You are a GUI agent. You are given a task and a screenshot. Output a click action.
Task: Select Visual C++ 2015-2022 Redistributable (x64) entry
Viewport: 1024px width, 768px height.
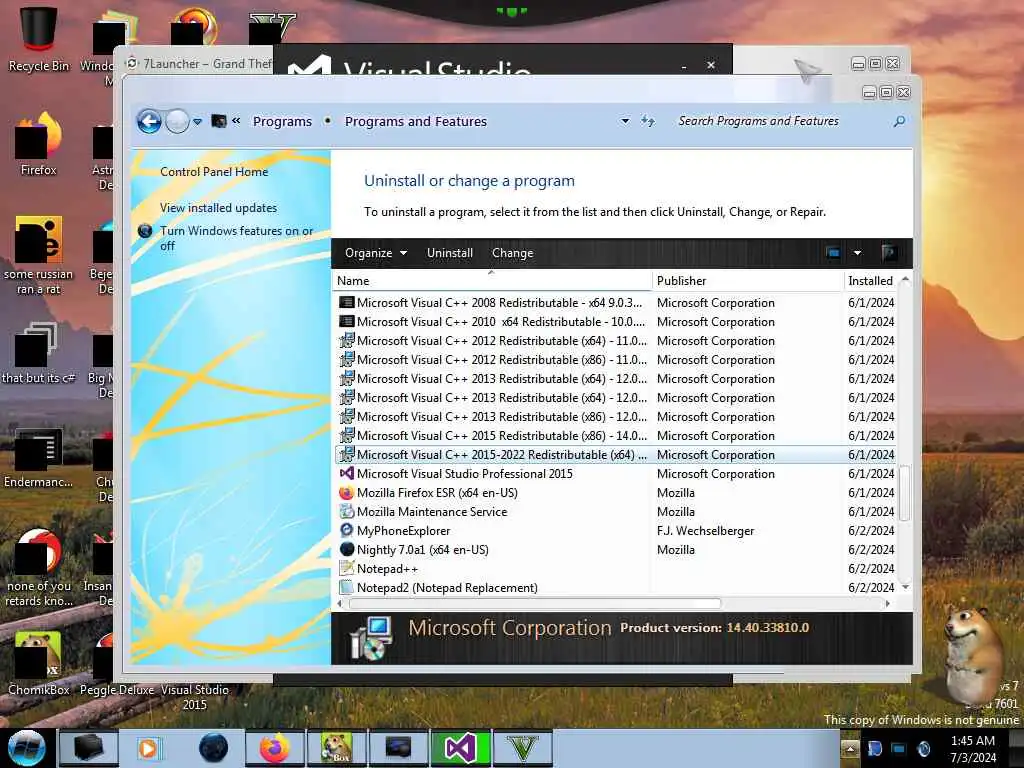pos(616,455)
